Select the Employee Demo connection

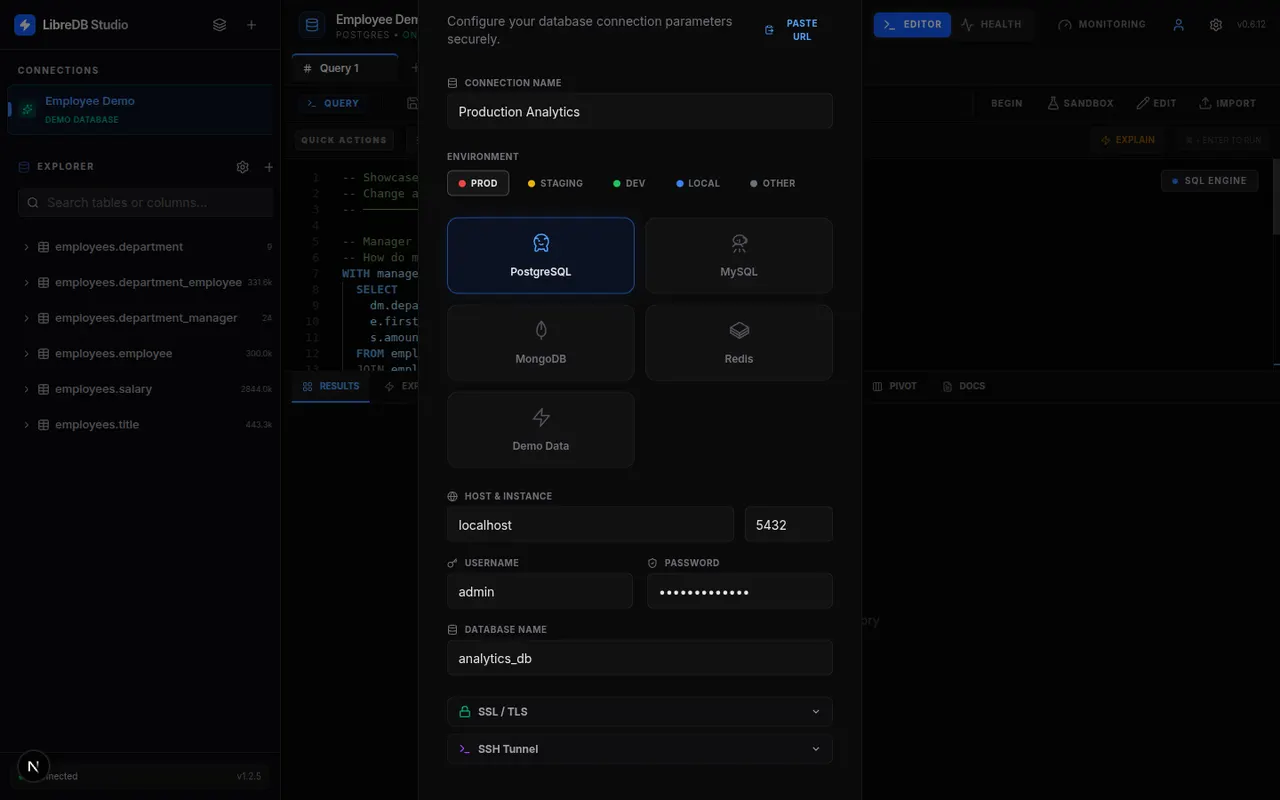[140, 109]
